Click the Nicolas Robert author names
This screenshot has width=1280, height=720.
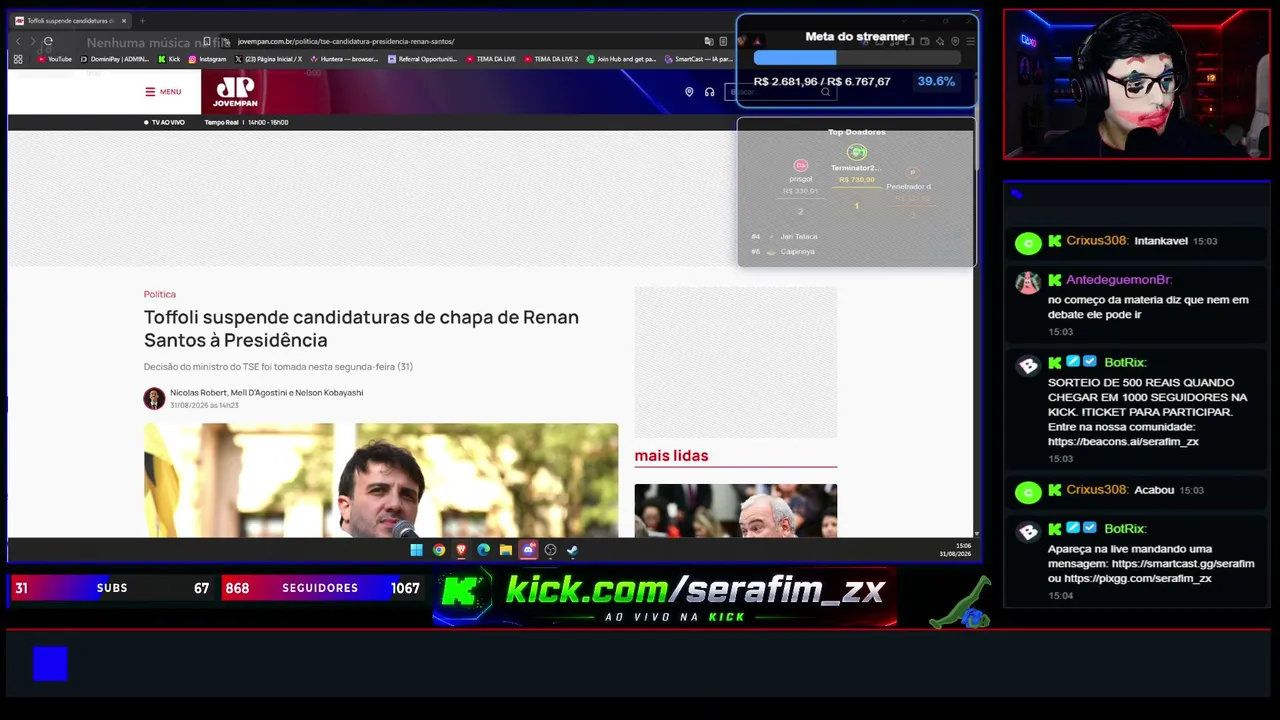coord(266,393)
